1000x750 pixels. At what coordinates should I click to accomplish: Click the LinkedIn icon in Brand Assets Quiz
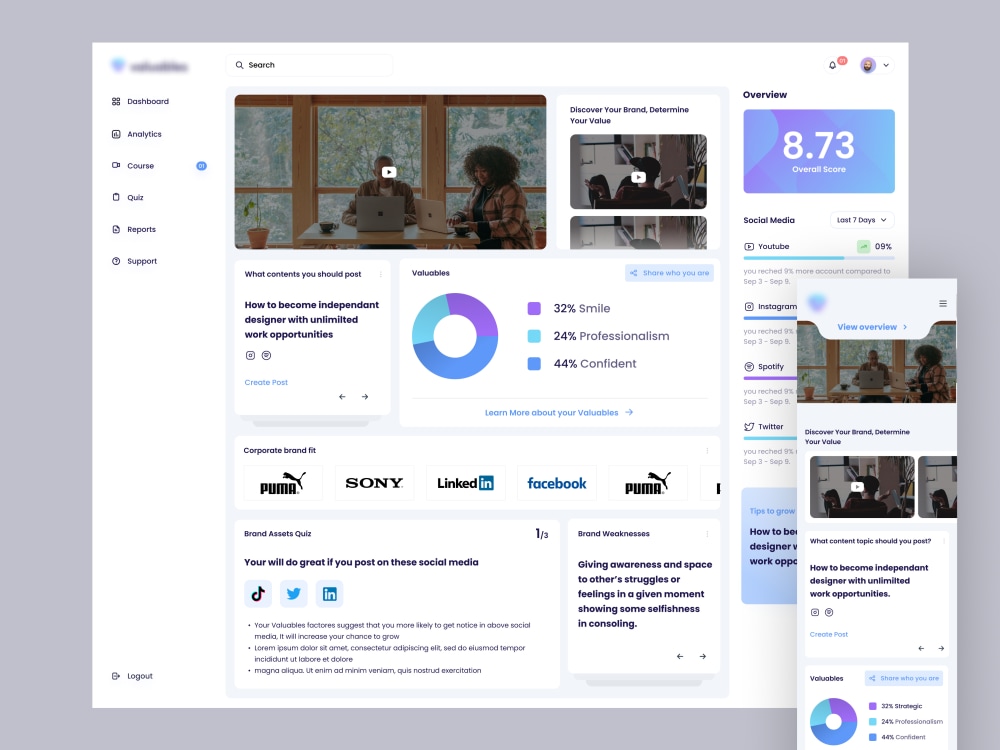[x=329, y=594]
